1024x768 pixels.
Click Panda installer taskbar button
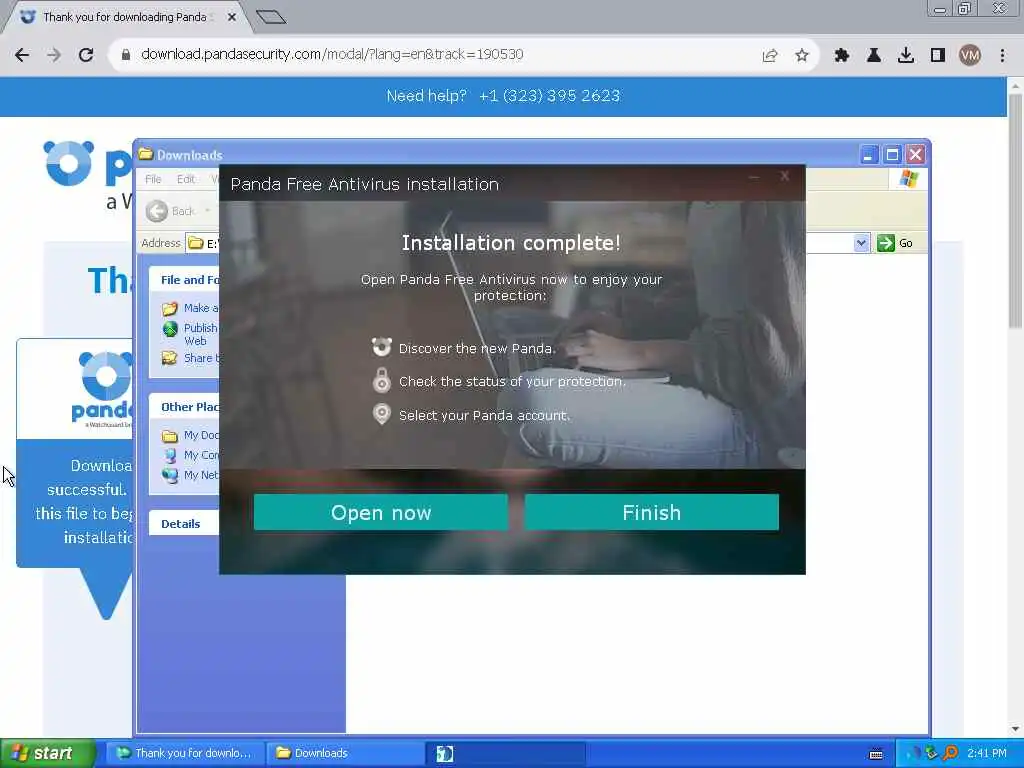tap(505, 754)
